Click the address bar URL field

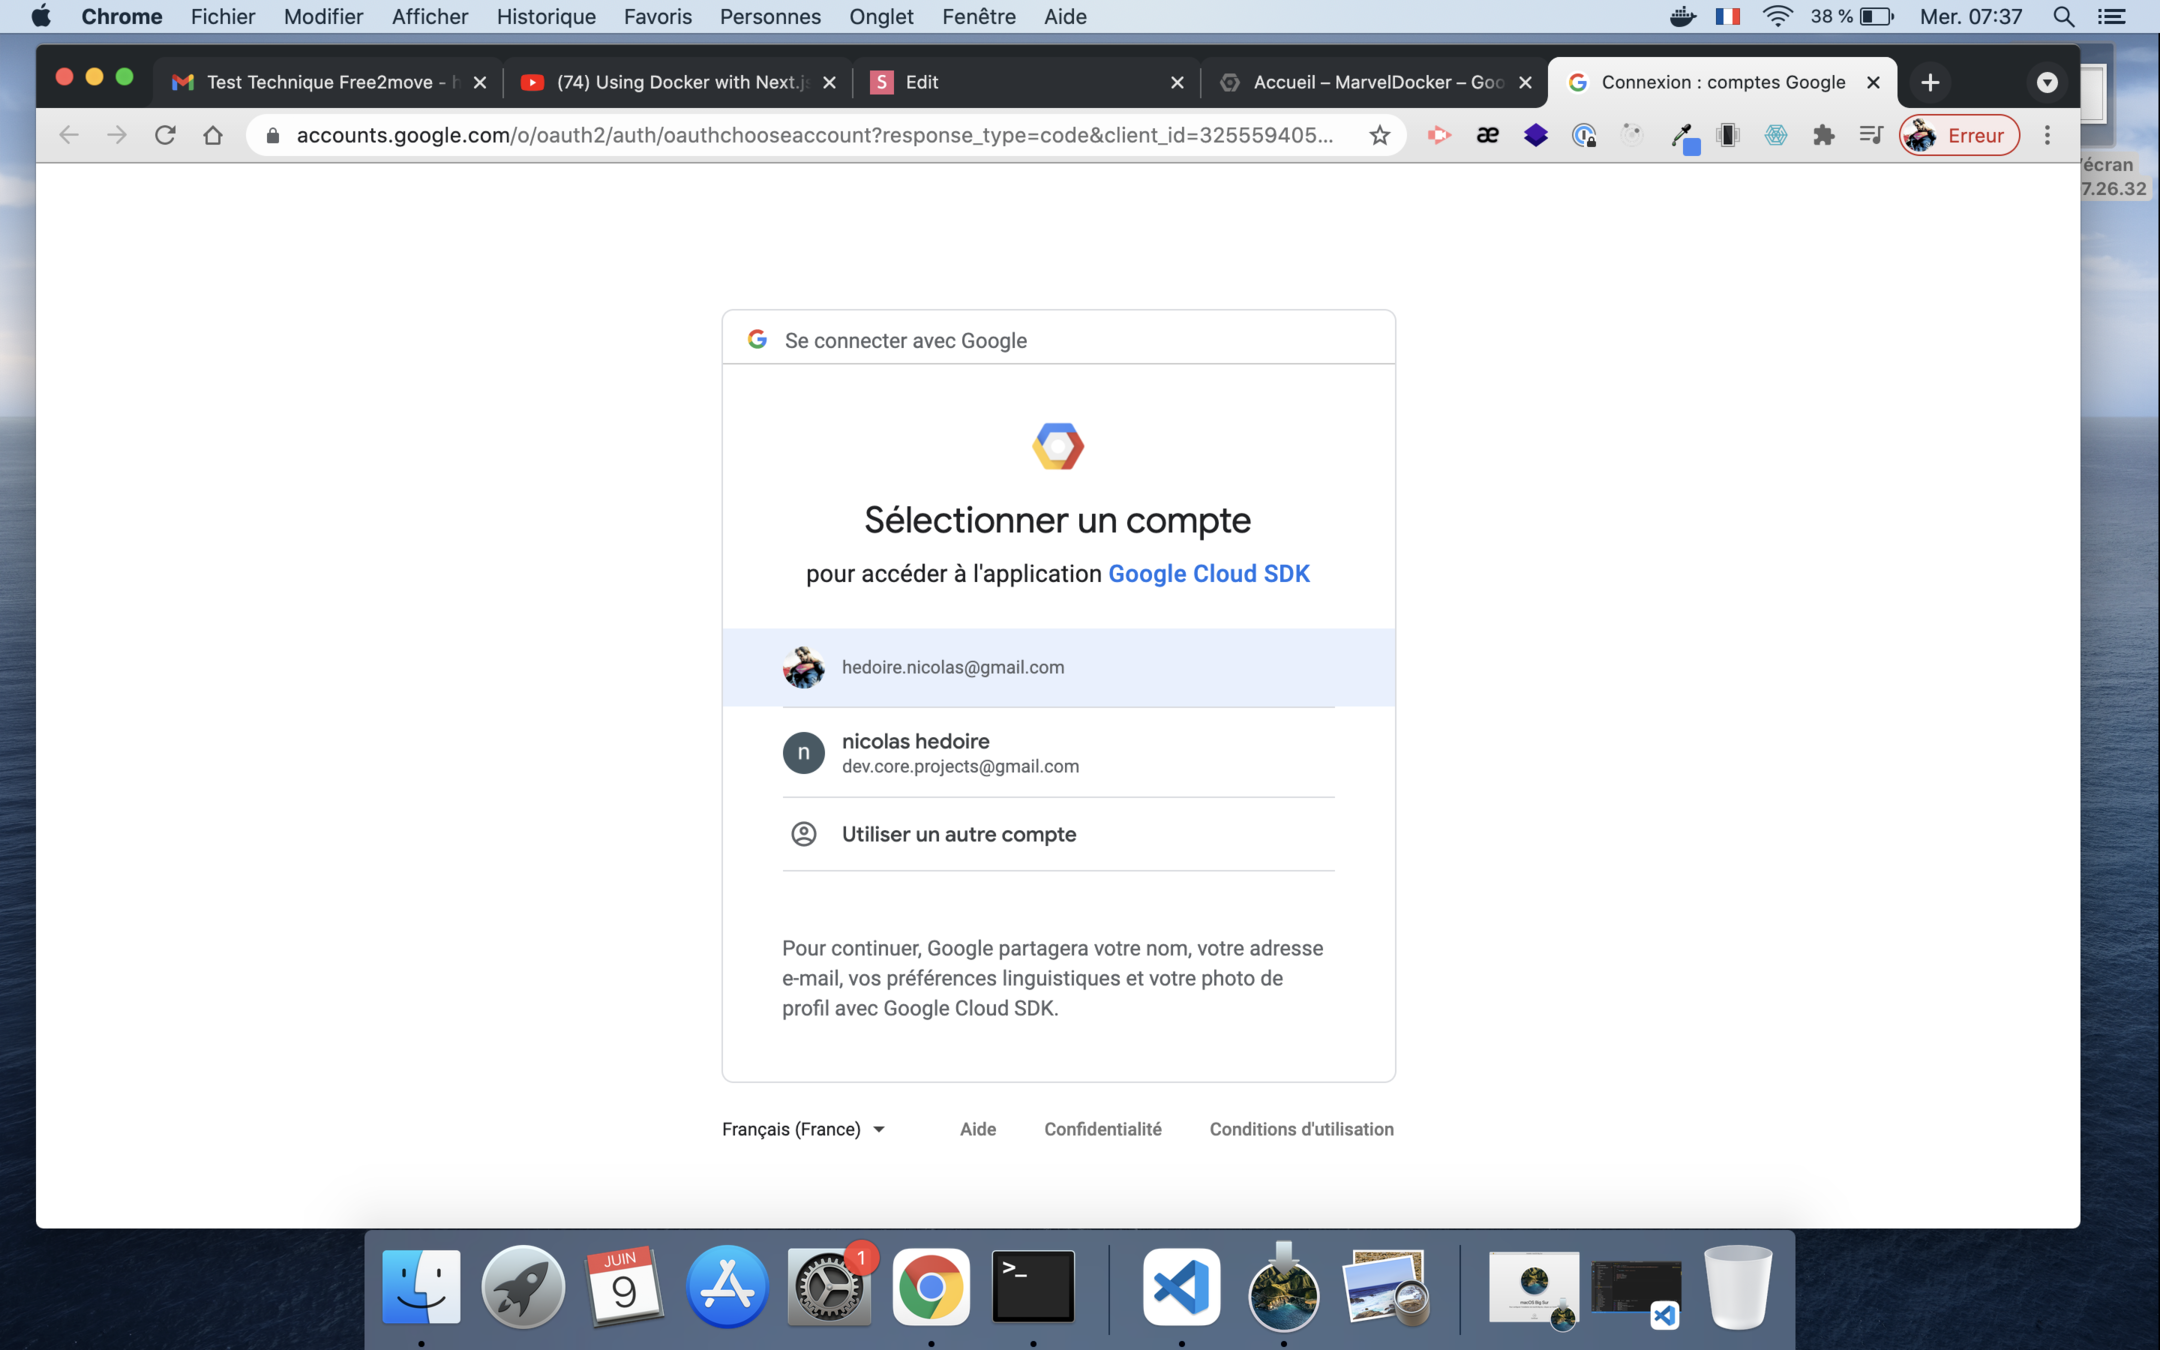pos(812,135)
